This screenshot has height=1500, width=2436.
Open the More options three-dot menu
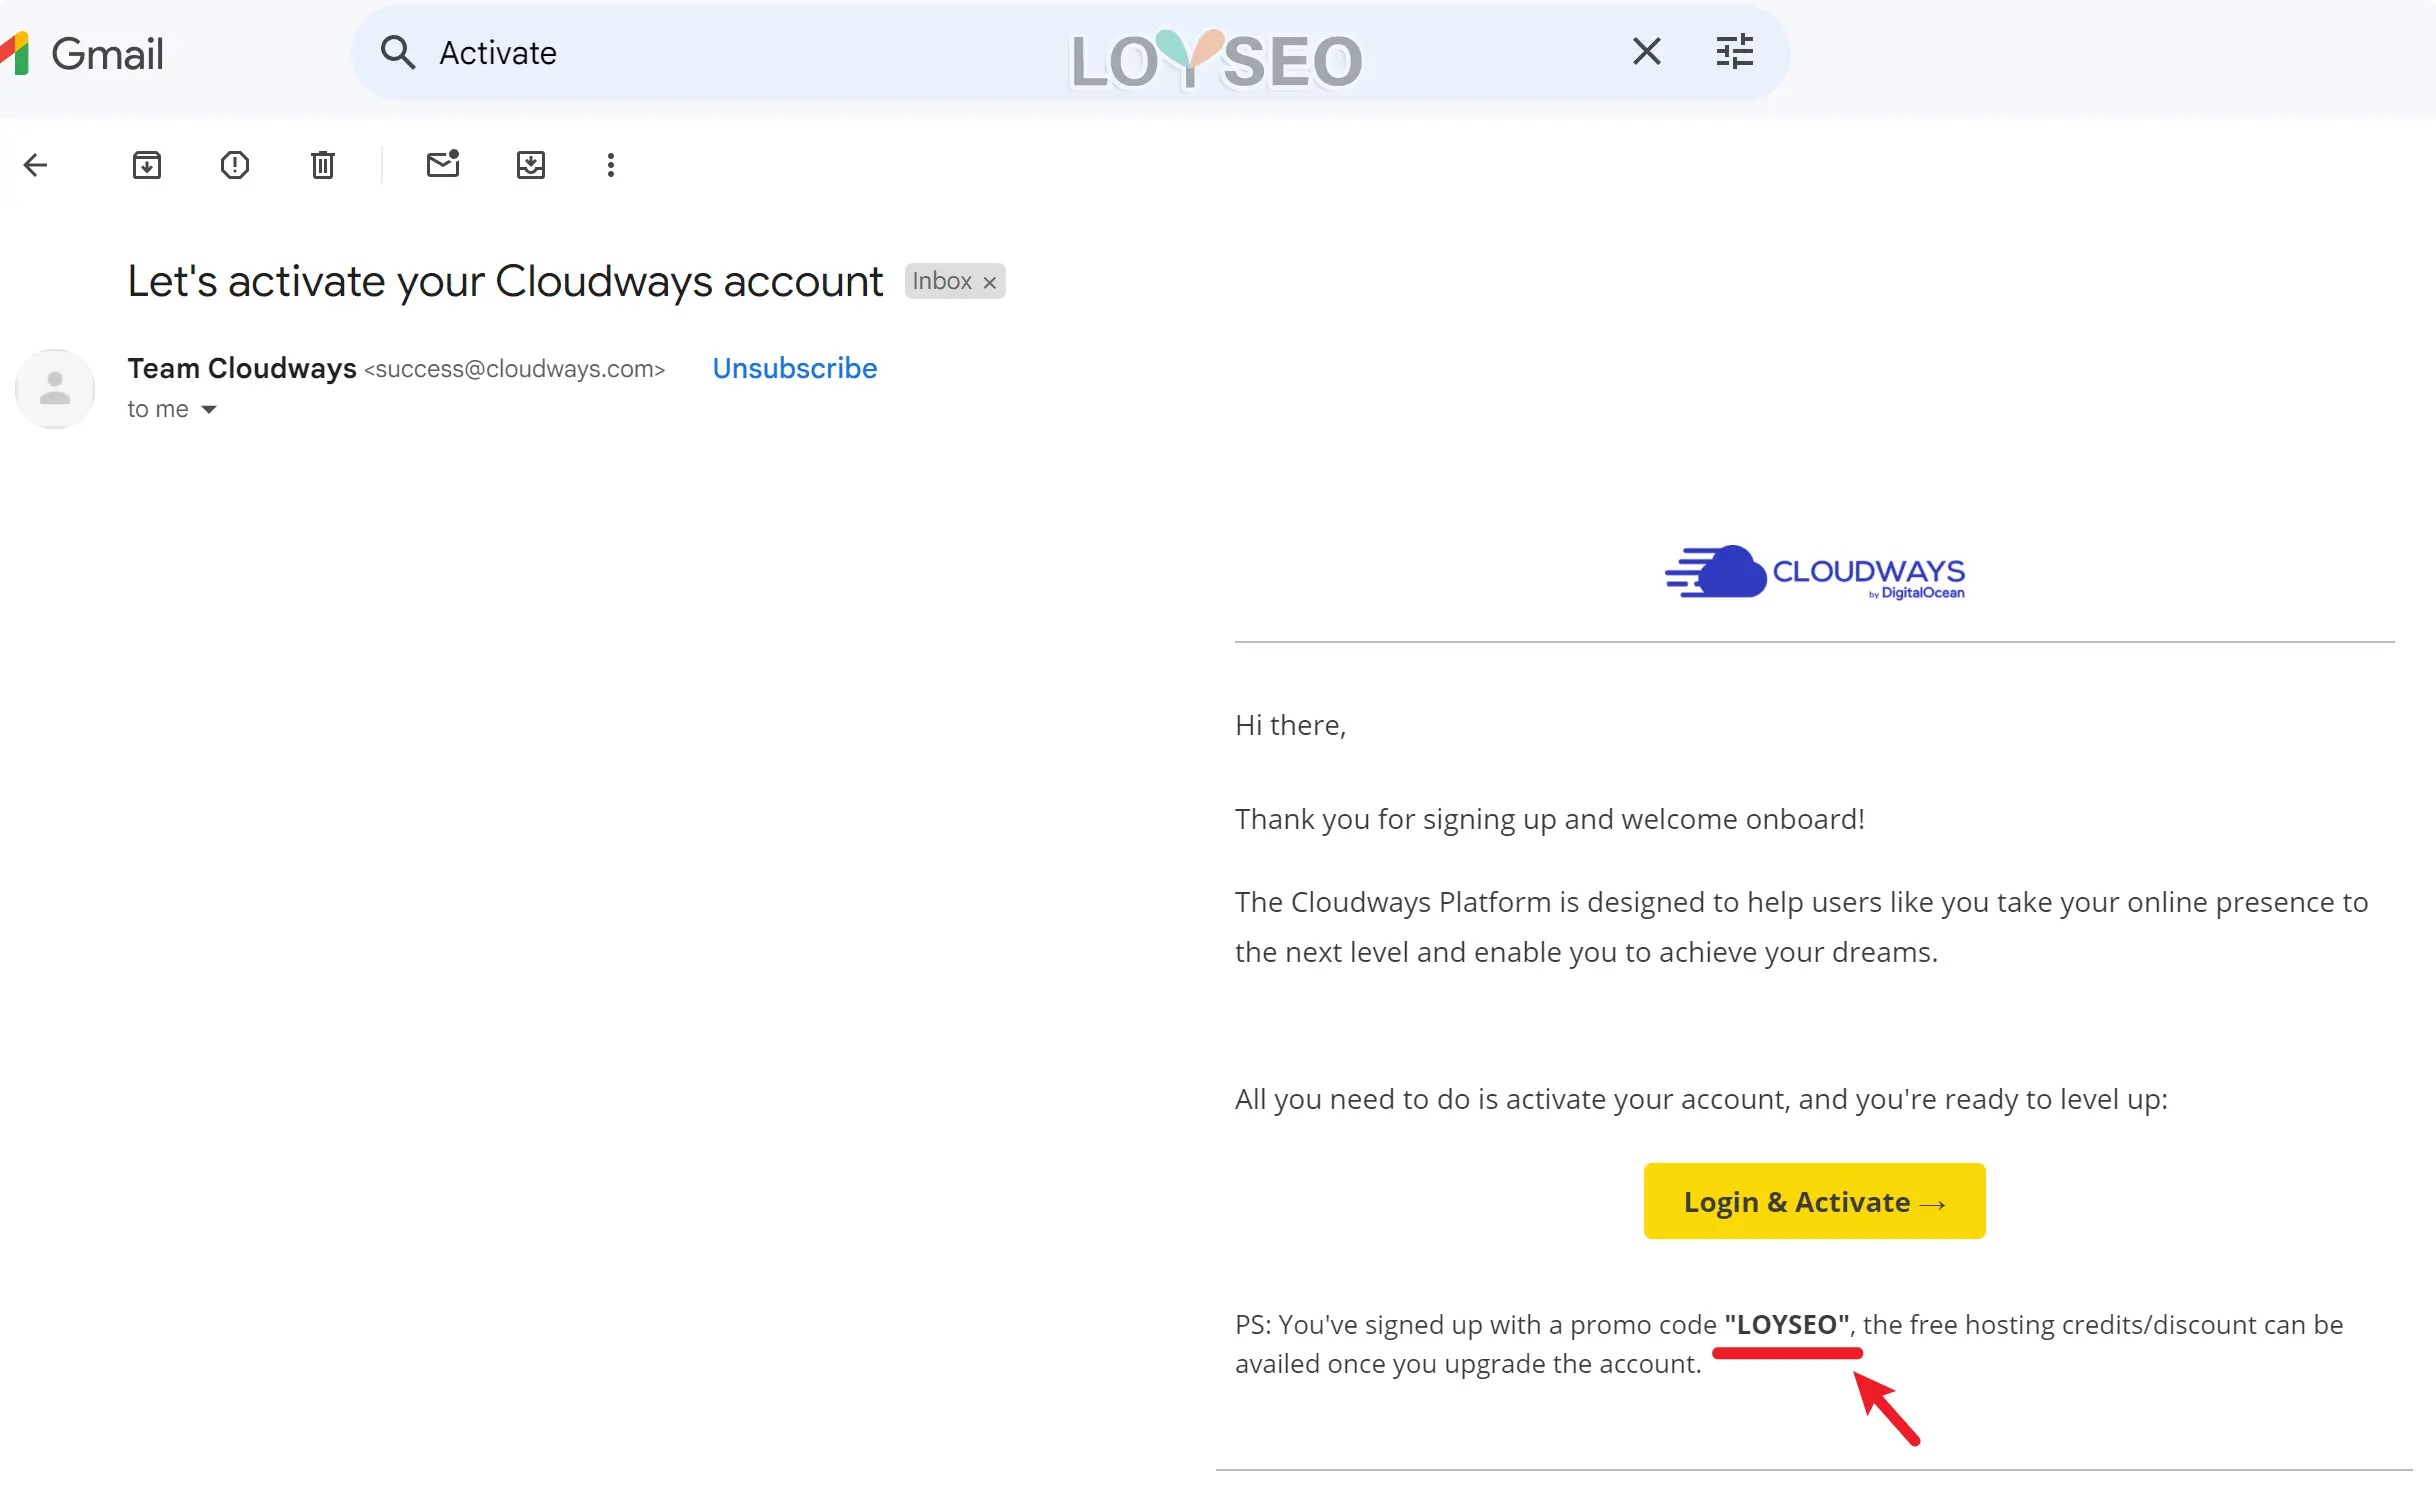click(611, 165)
